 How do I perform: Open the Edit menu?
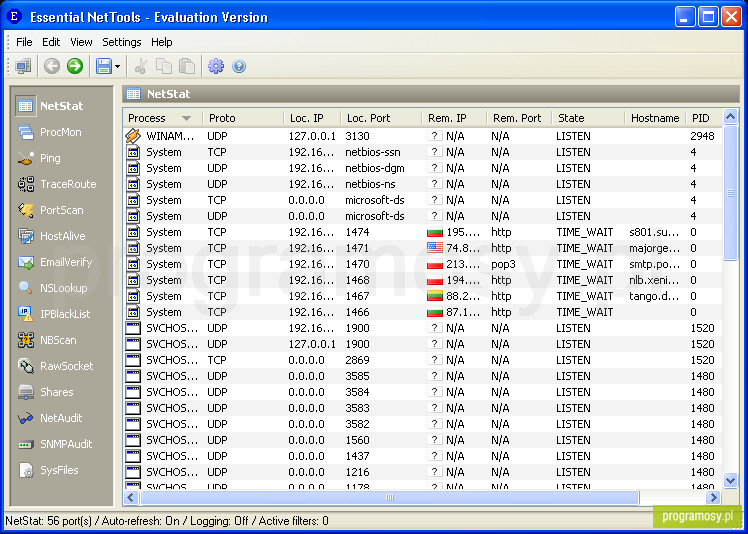(51, 42)
